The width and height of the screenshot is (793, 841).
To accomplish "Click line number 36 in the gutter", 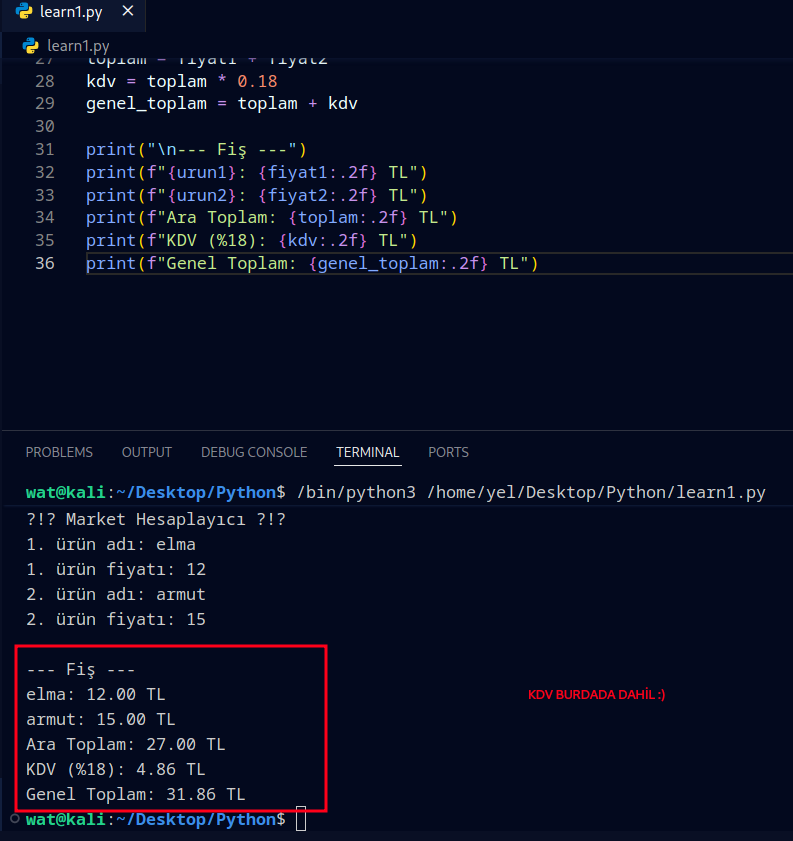I will click(45, 263).
